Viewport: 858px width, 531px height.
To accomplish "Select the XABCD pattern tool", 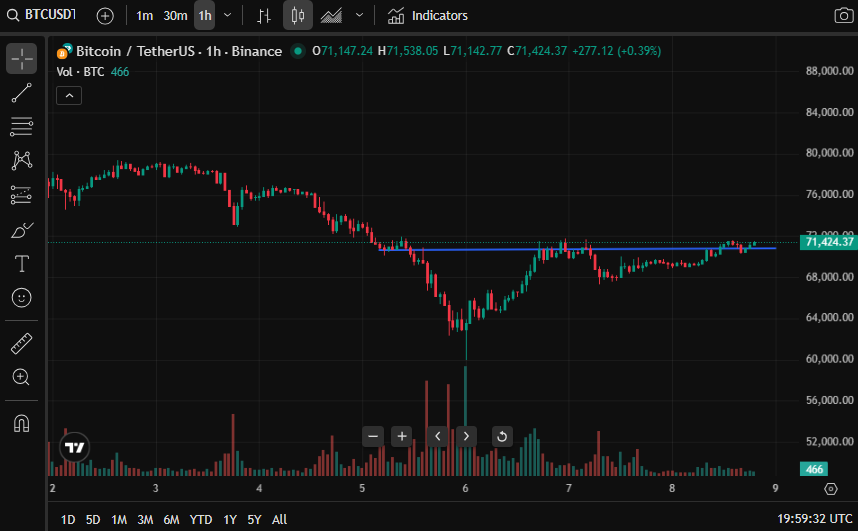I will coord(21,161).
